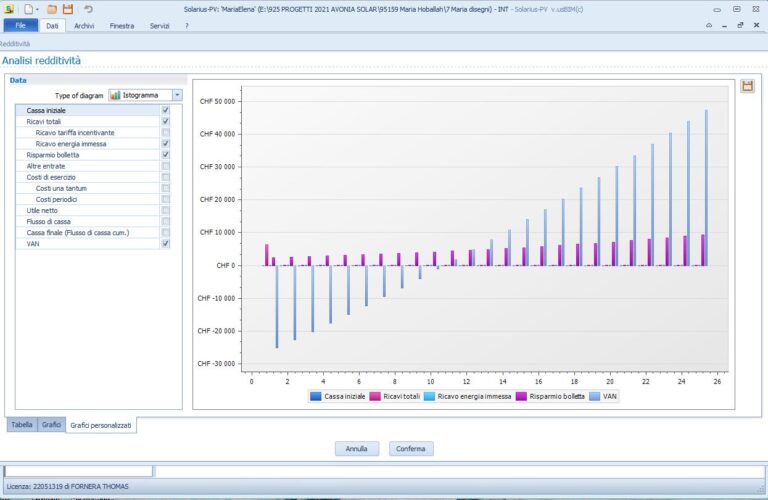This screenshot has width=768, height=500.
Task: Switch to the Dati ribbon tab
Action: [52, 26]
